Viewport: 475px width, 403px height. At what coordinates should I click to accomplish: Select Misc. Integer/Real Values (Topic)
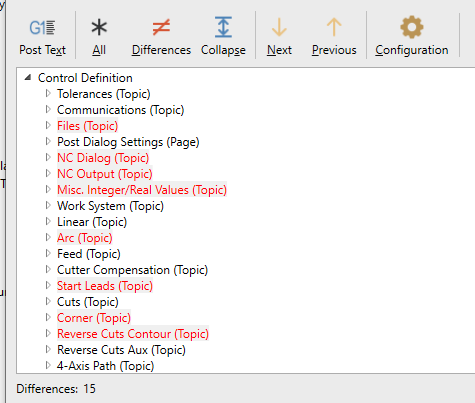(x=142, y=190)
